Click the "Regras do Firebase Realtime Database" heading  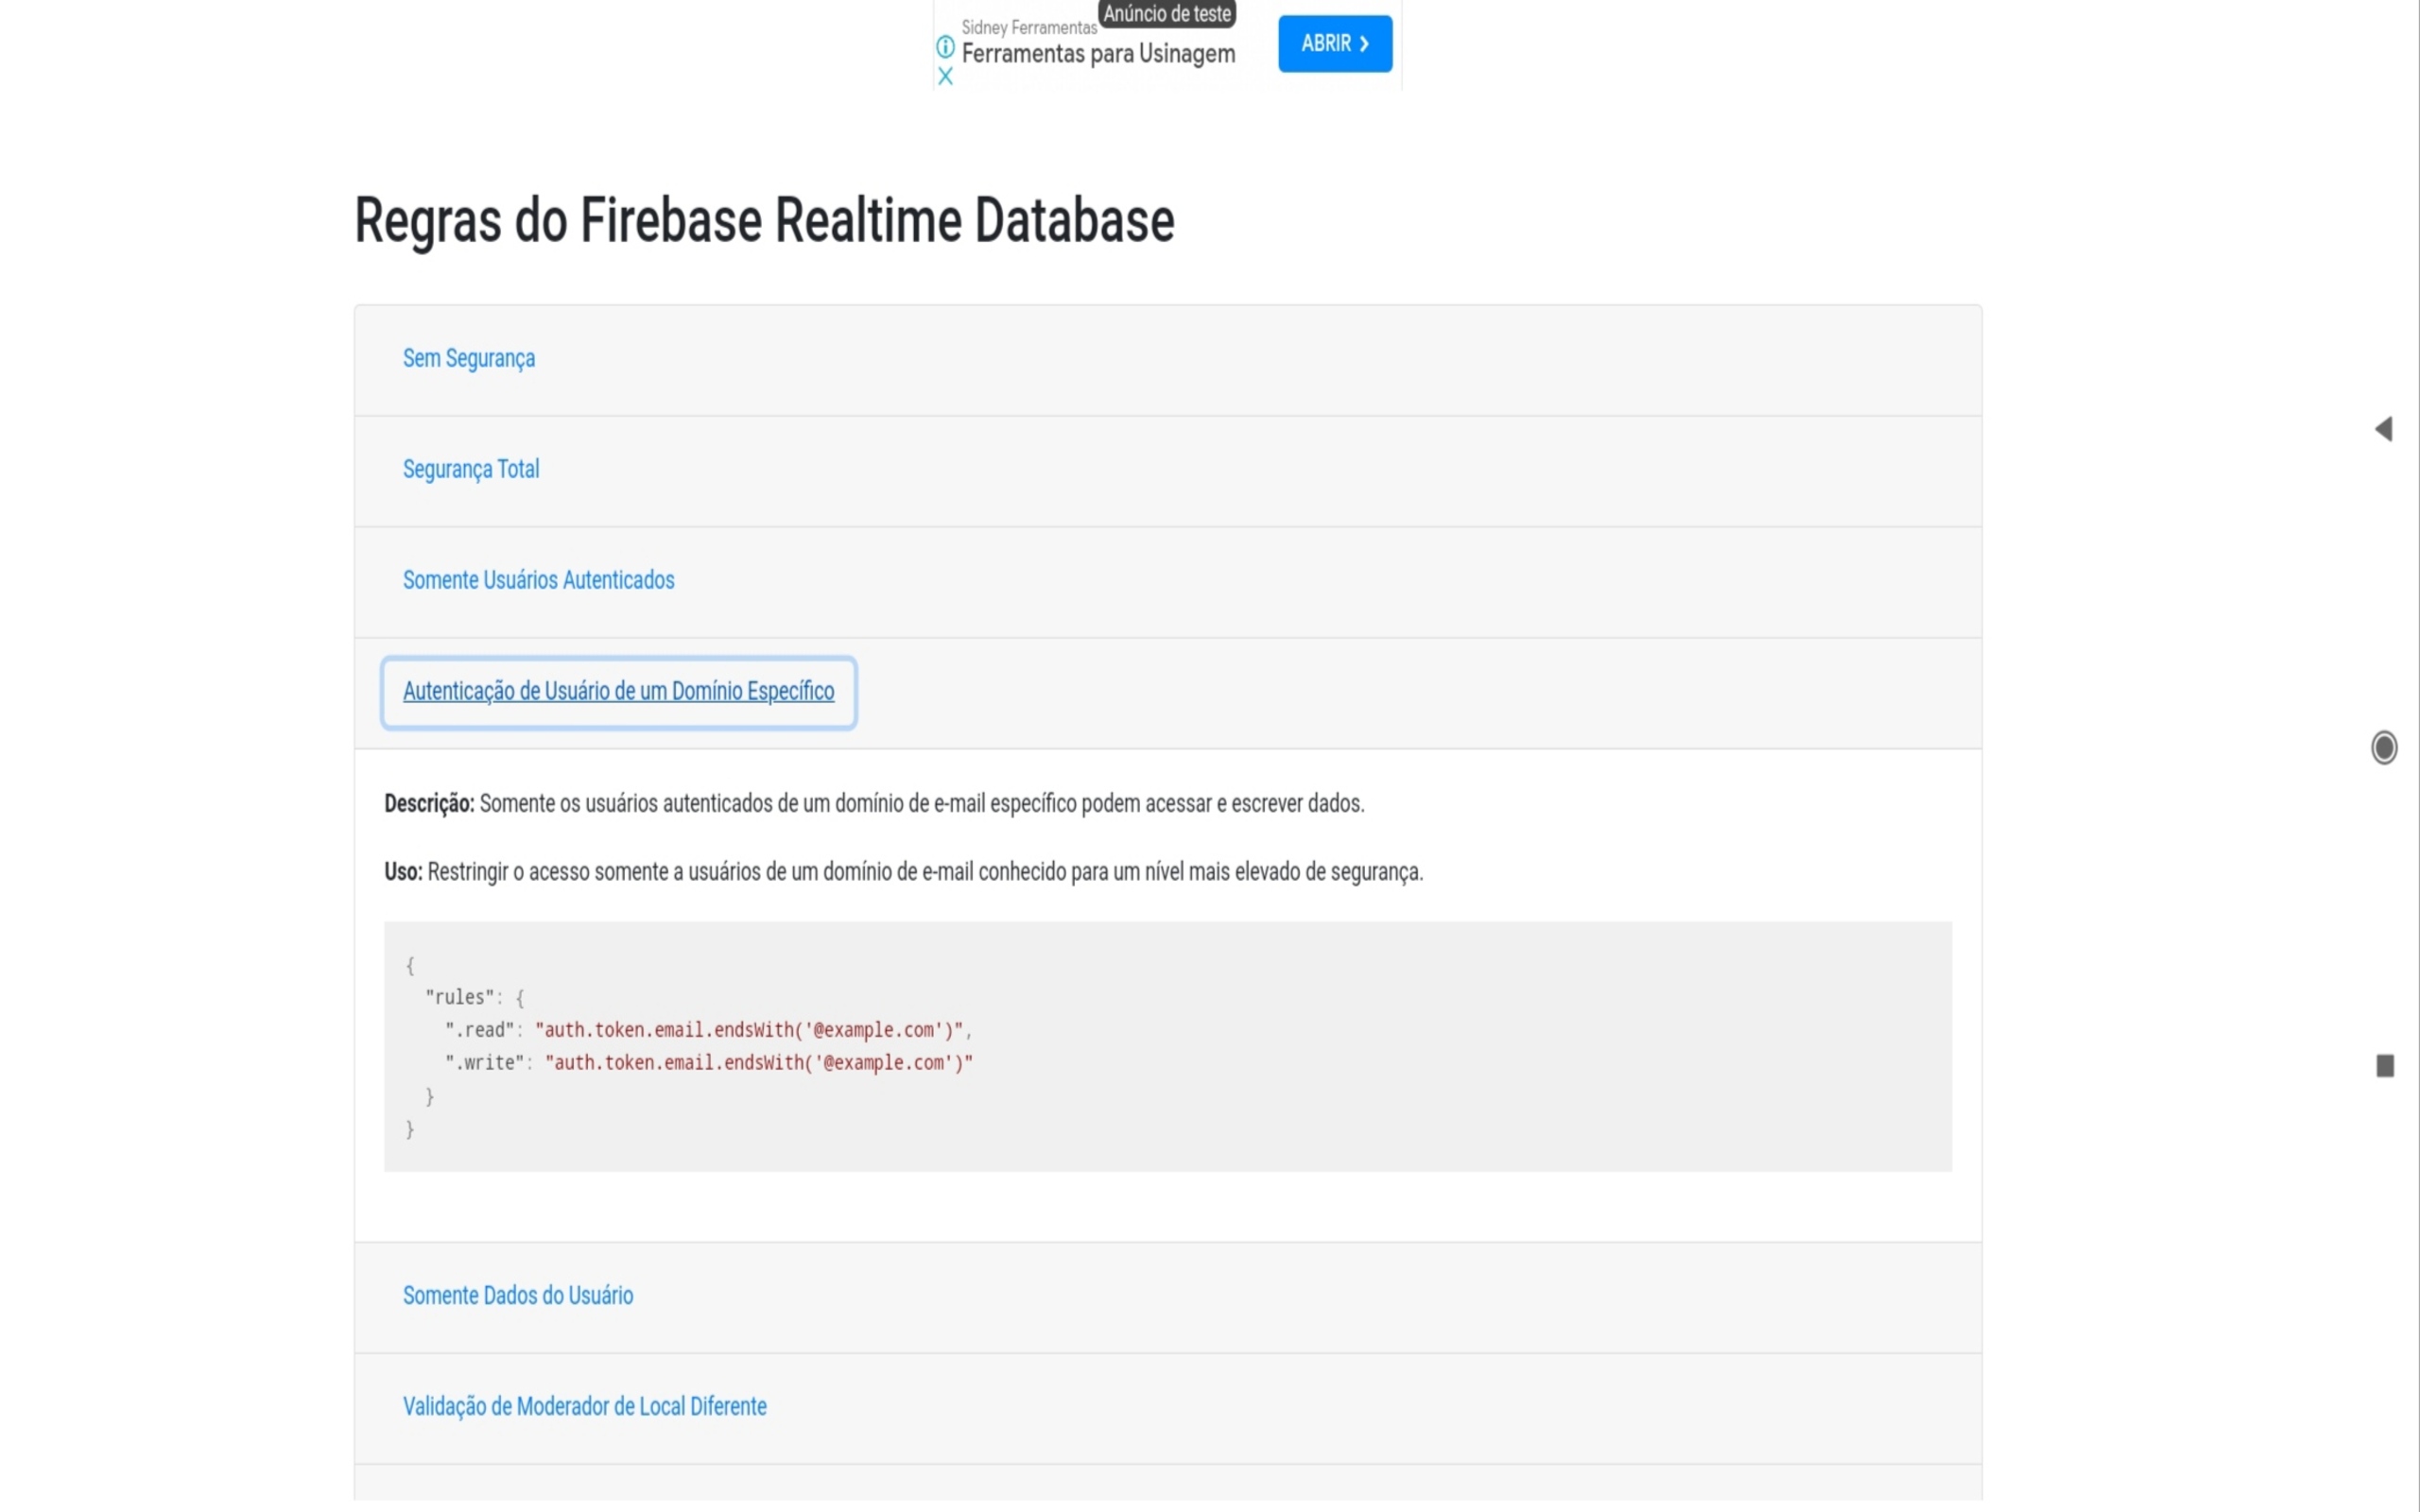click(x=763, y=219)
